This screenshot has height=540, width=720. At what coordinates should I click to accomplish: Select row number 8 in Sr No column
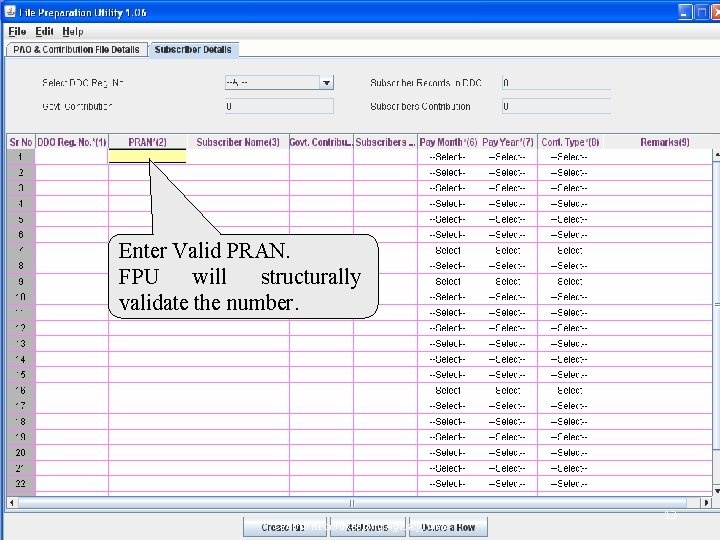(21, 266)
